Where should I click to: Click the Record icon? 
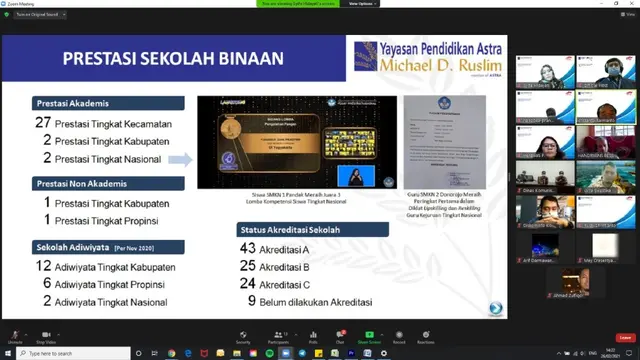pos(399,335)
